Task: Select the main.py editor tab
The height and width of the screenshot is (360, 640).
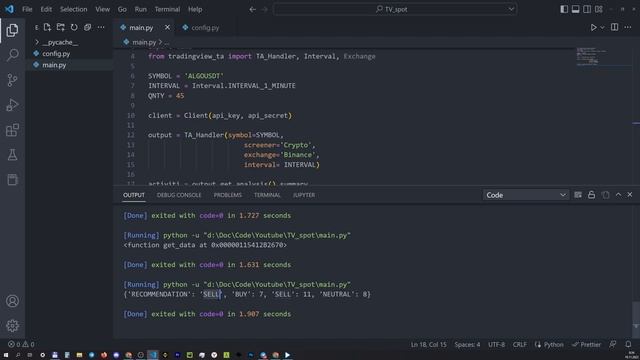Action: point(141,27)
